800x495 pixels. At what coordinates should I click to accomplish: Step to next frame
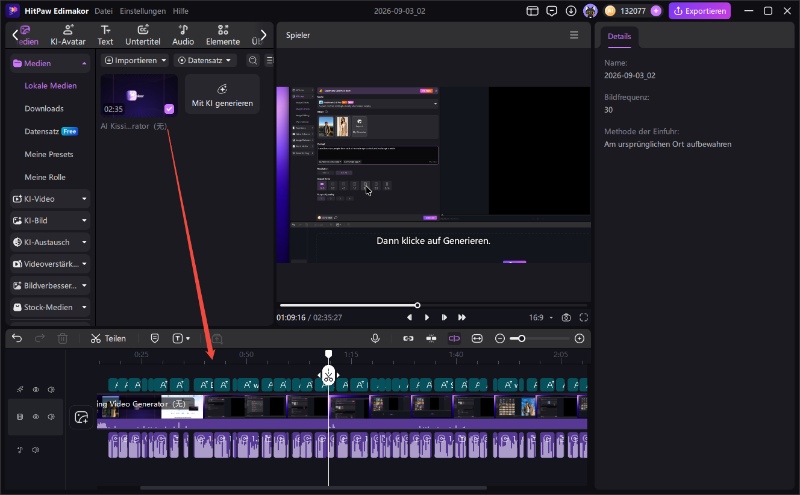[444, 317]
